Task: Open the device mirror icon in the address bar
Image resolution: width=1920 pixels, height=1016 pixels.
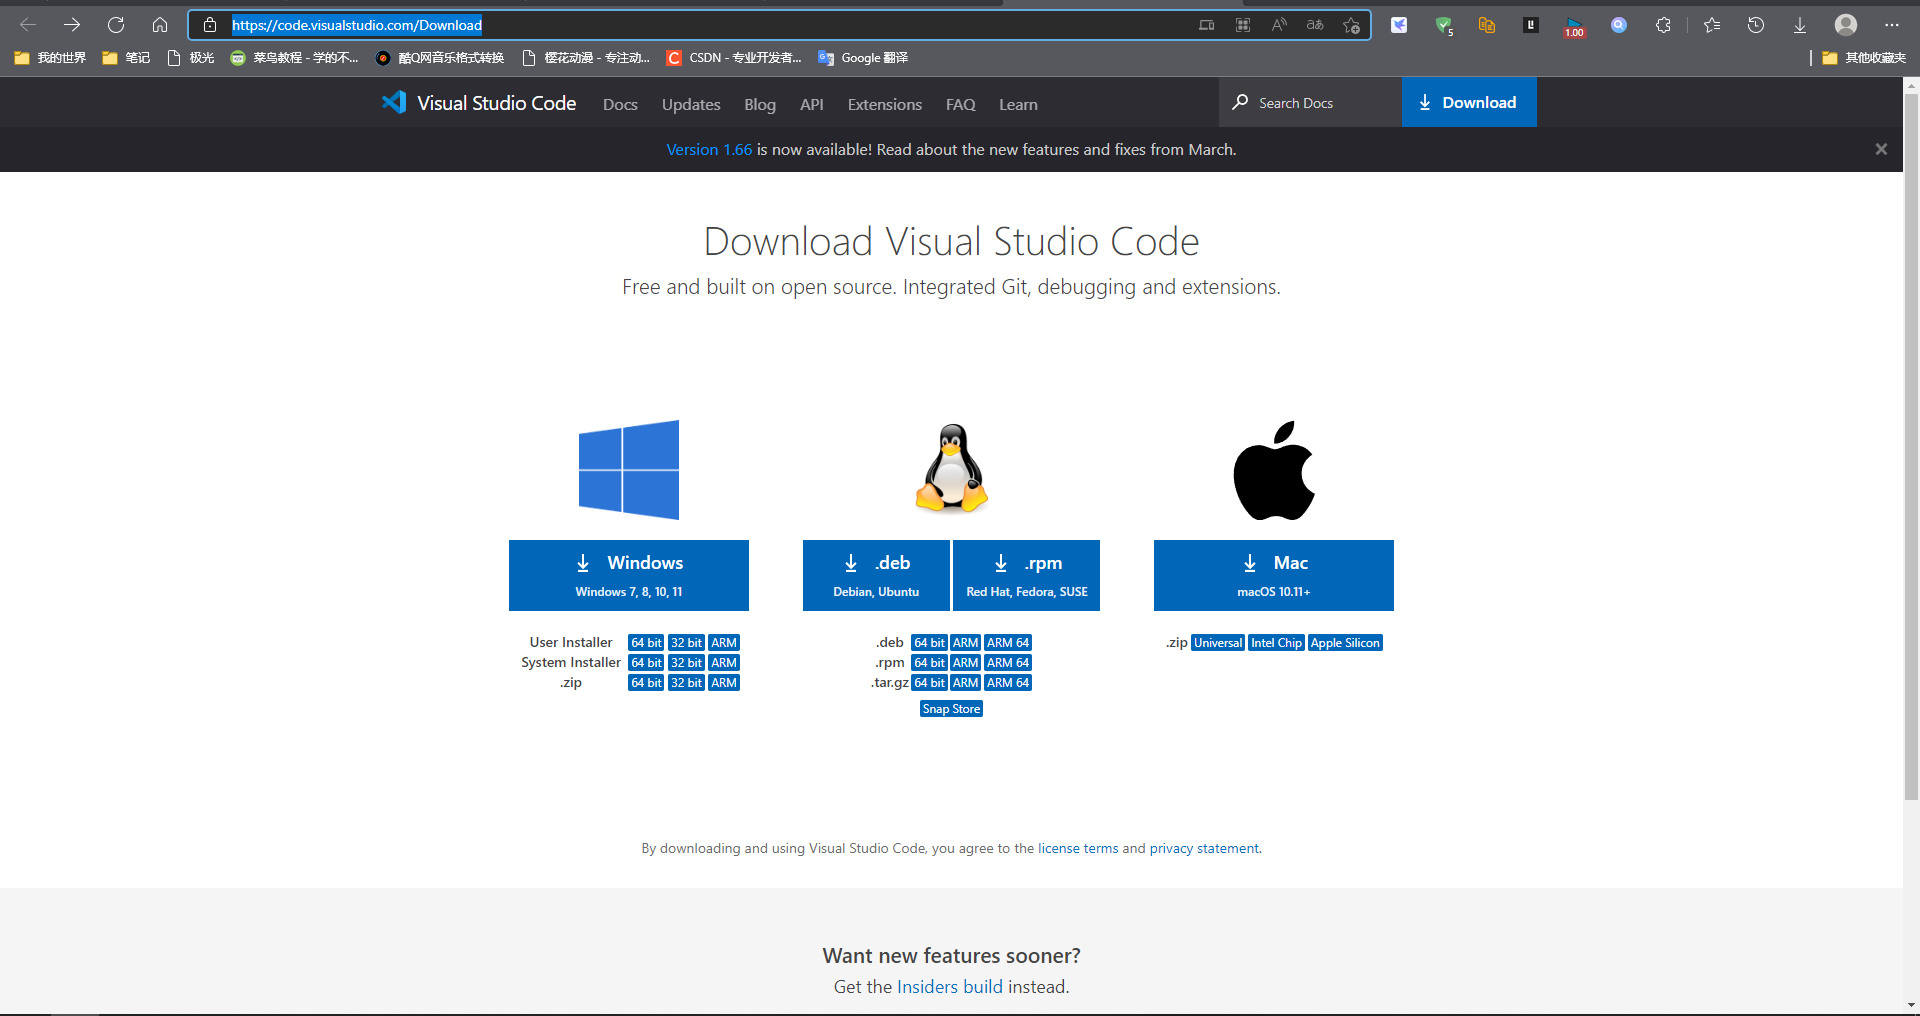Action: pos(1207,25)
